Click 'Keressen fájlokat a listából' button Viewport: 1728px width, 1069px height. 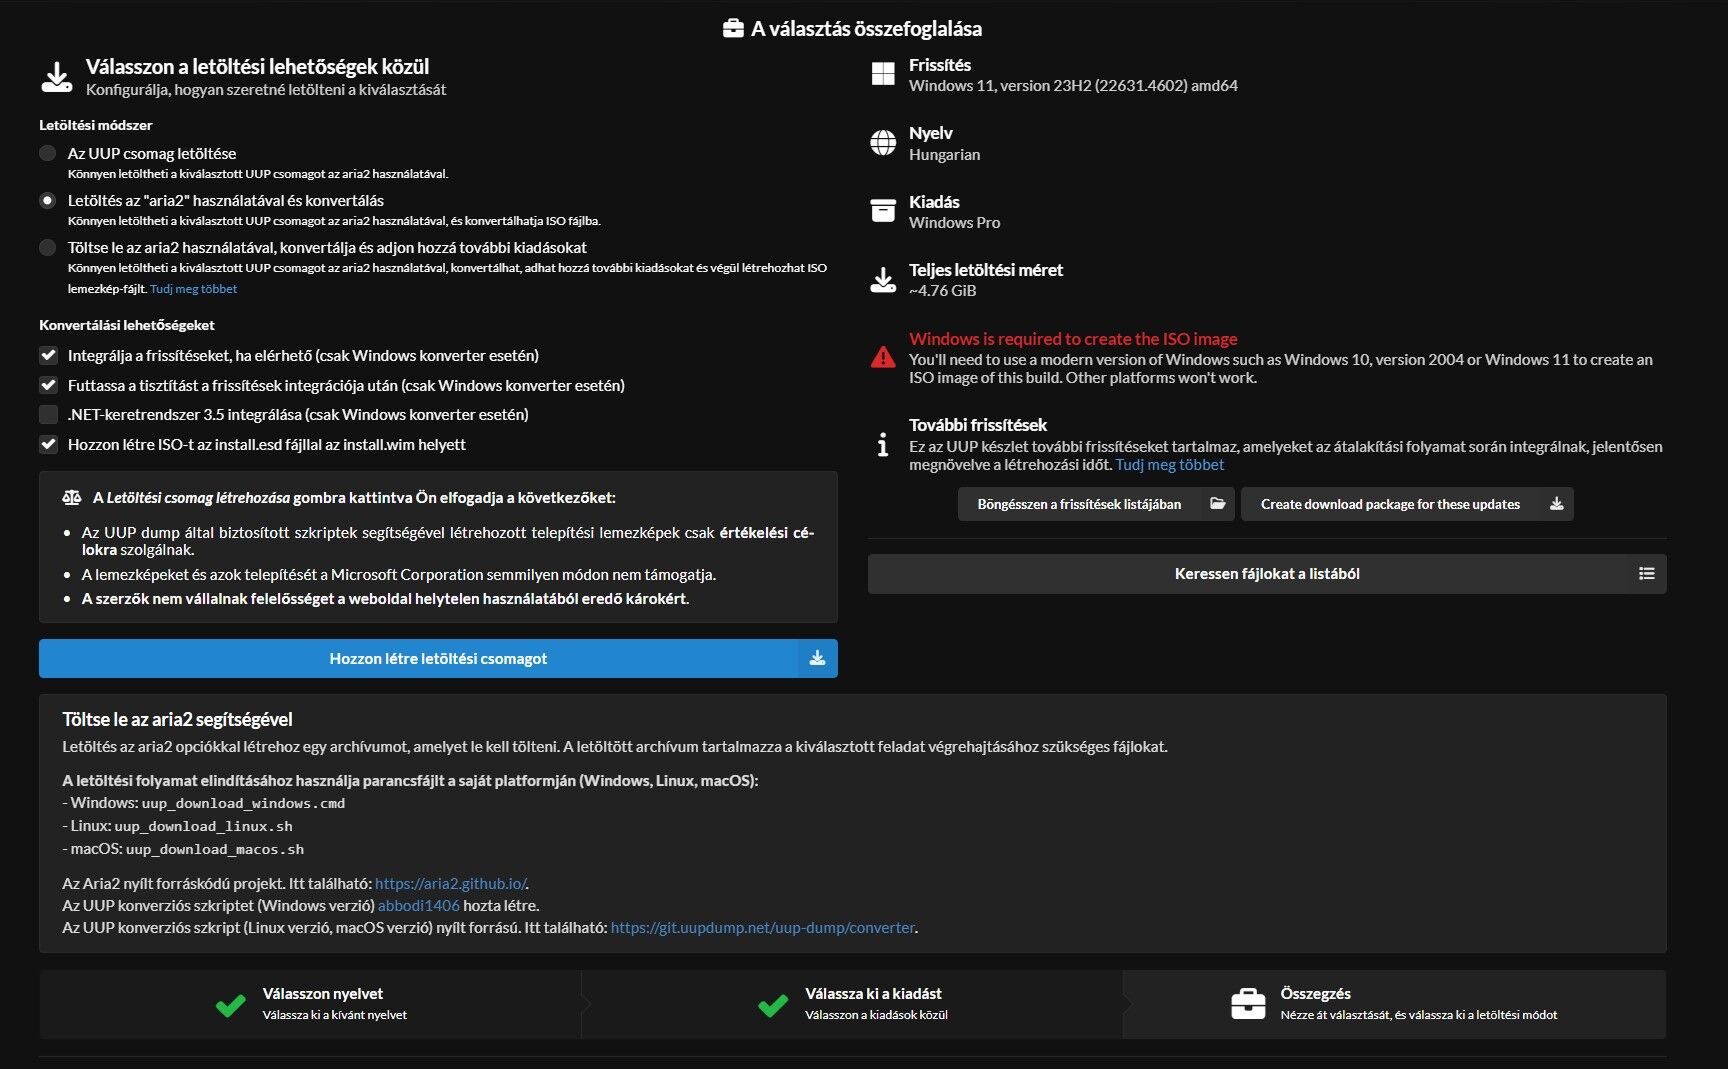click(x=1267, y=574)
